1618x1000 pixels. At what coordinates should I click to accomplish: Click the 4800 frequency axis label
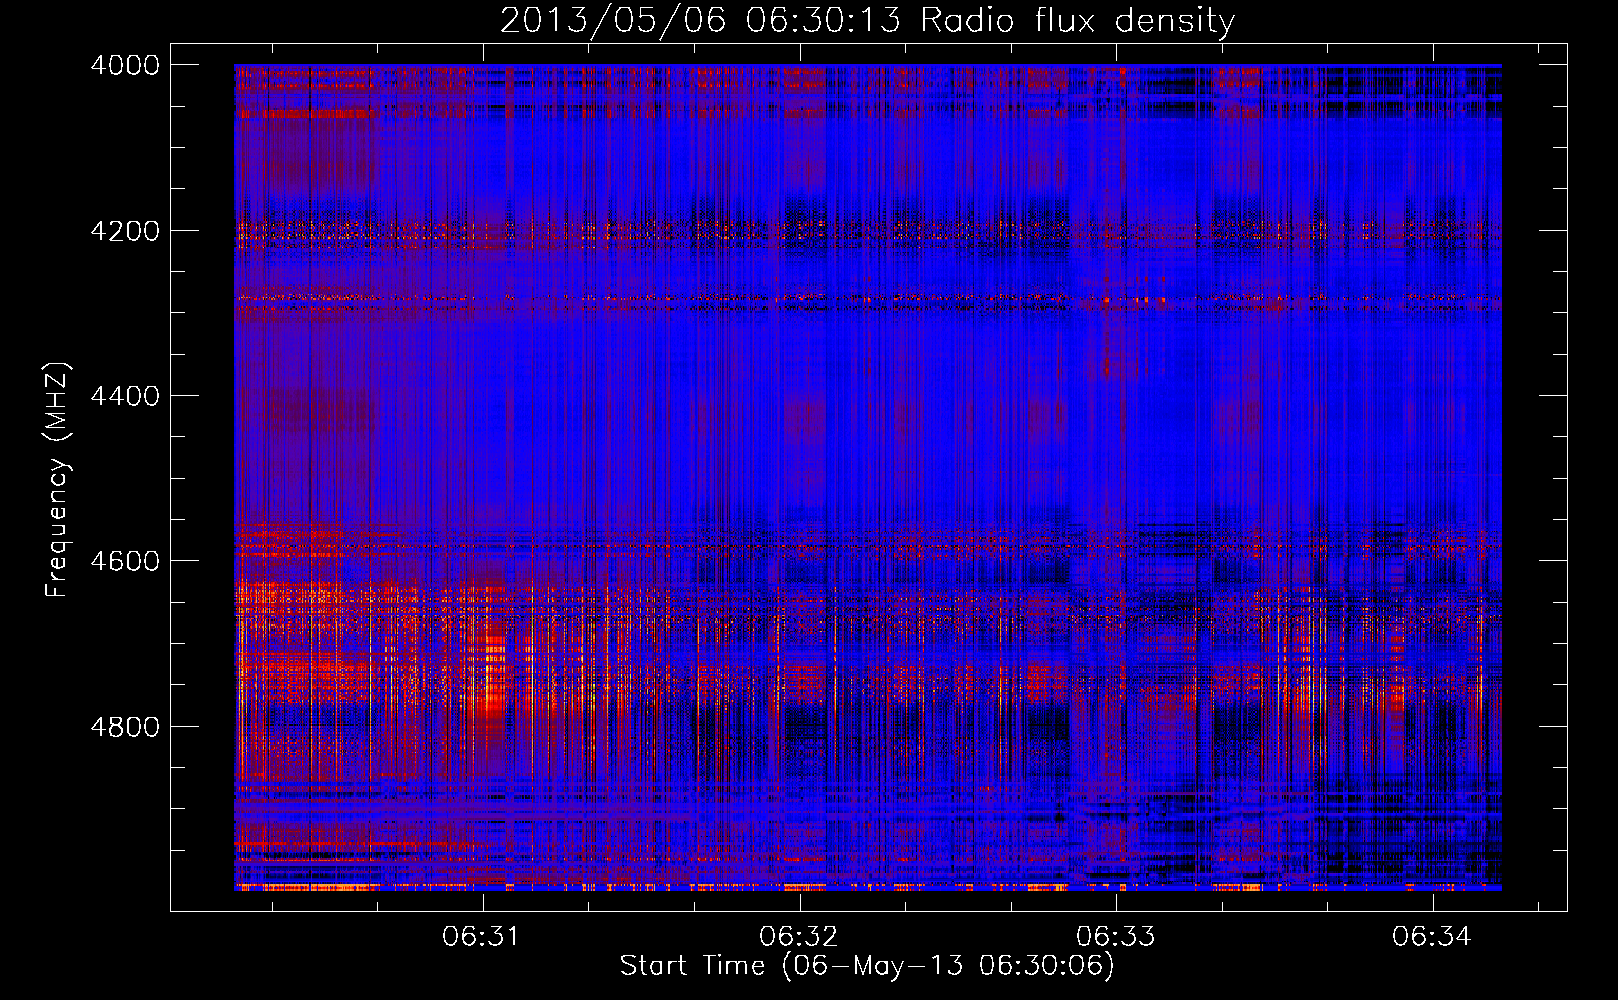125,727
